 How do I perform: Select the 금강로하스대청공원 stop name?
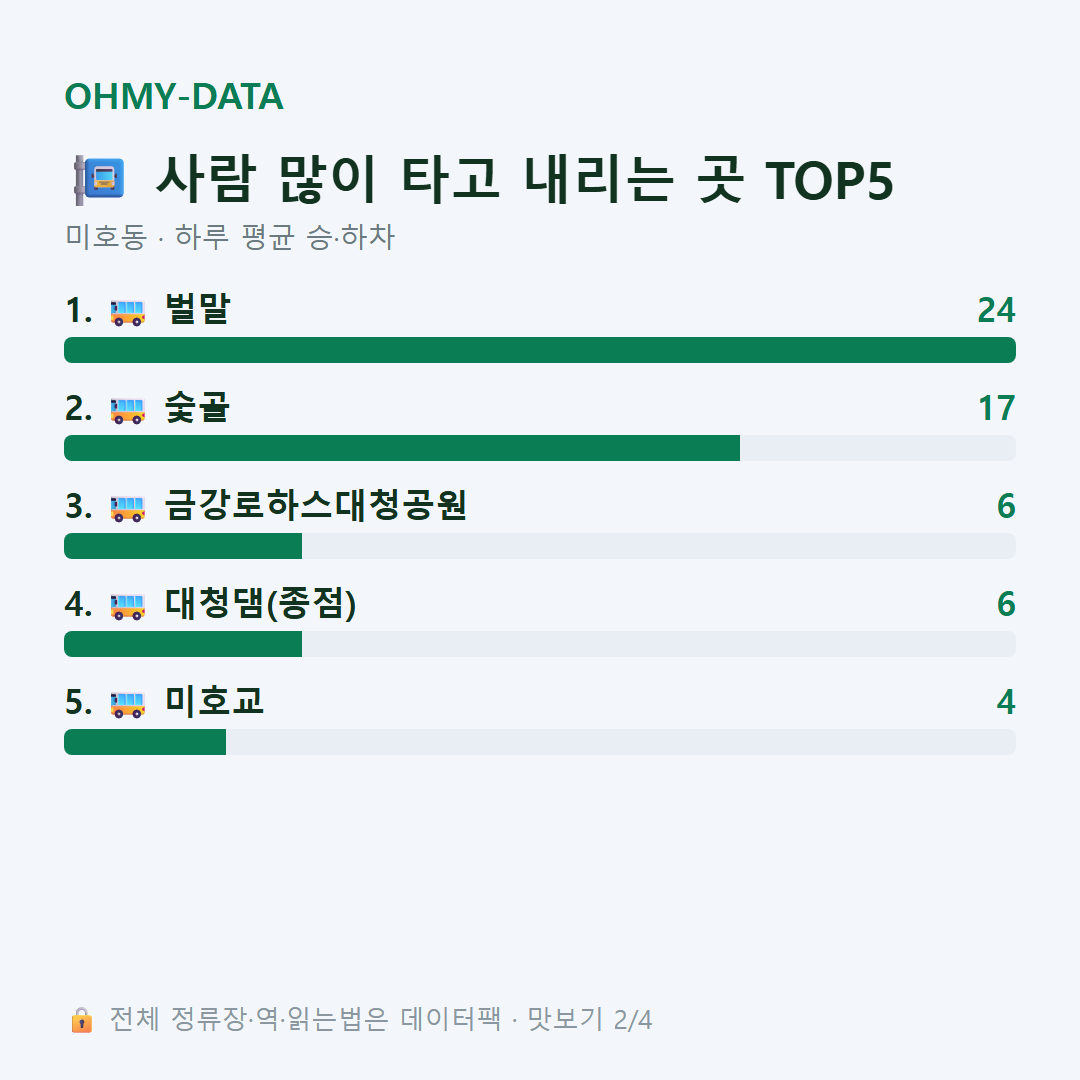[x=315, y=505]
